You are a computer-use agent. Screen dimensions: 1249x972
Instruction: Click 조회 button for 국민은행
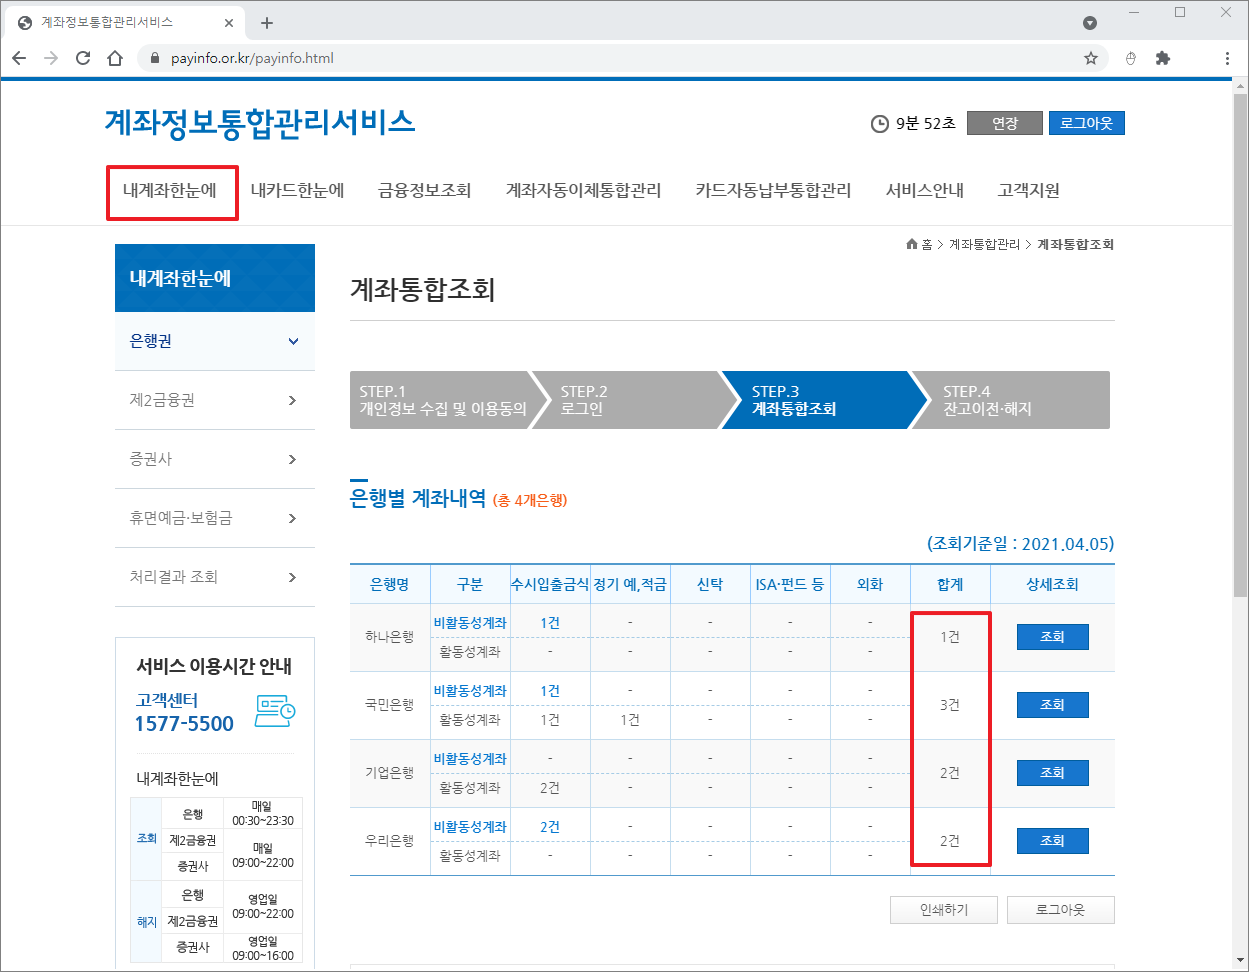click(1052, 705)
